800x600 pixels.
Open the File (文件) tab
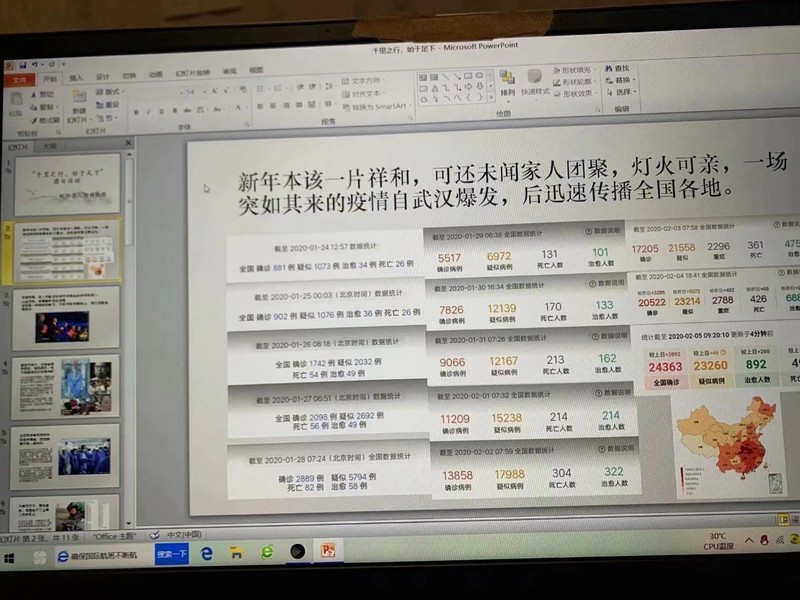pos(19,78)
